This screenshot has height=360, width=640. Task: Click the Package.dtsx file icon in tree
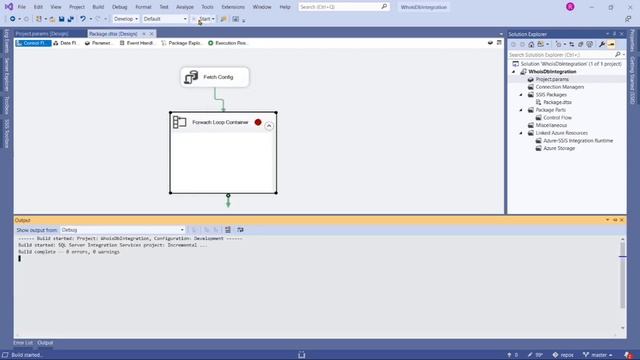[539, 102]
